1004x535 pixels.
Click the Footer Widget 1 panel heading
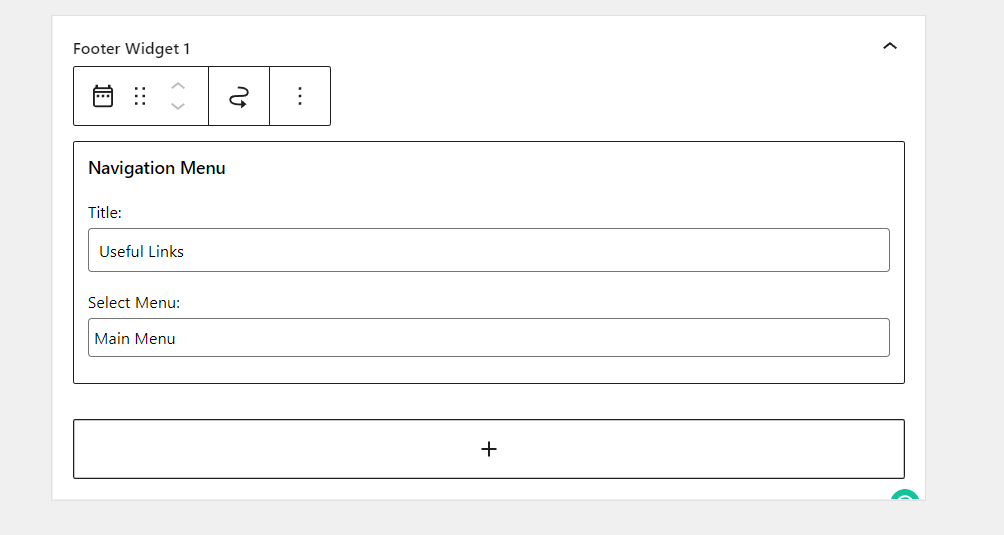(x=131, y=49)
